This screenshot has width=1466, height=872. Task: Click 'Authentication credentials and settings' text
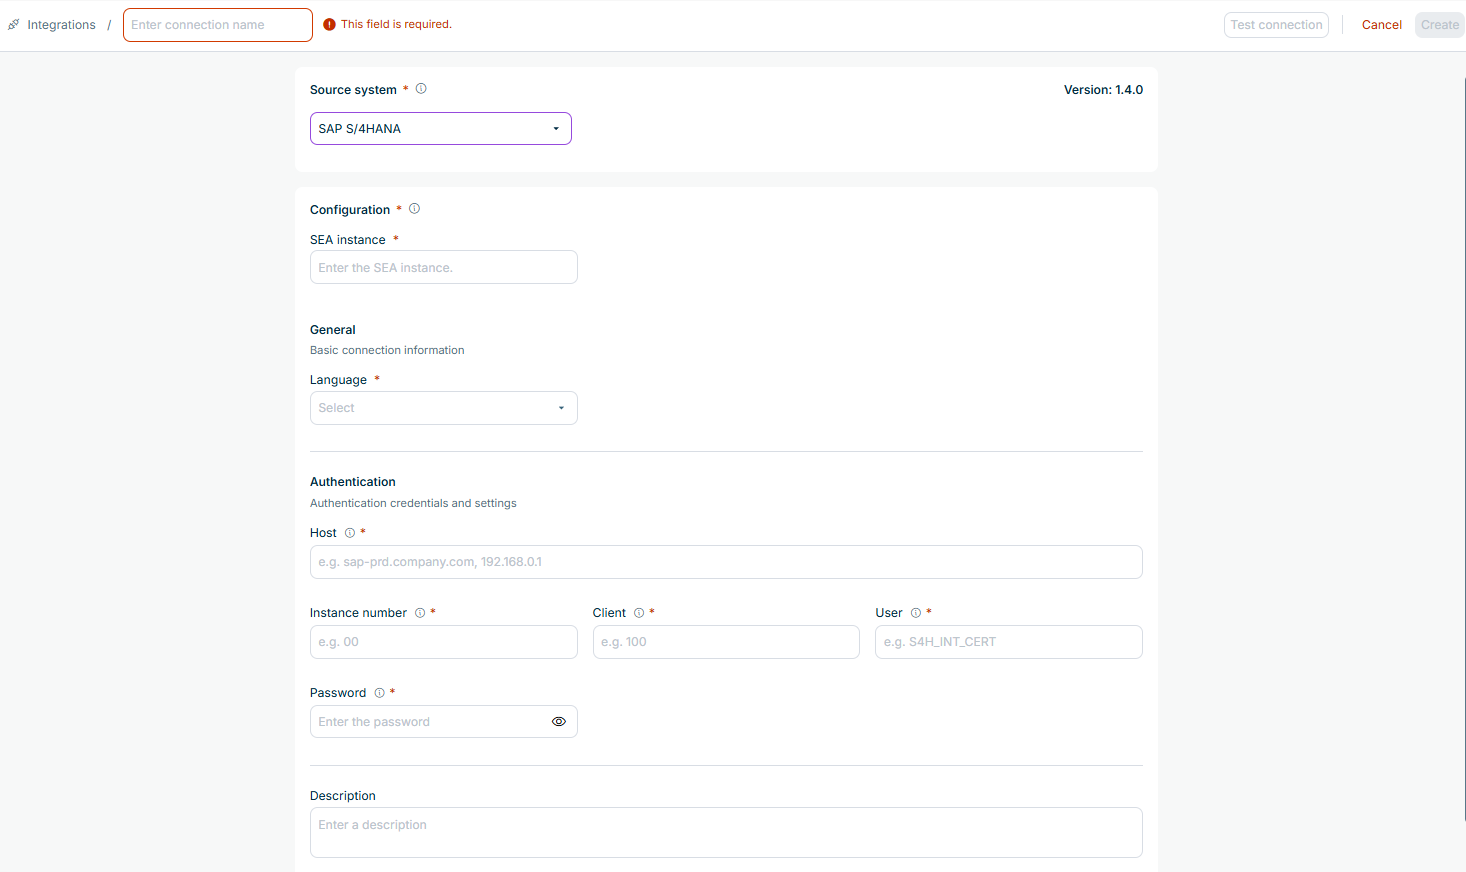(x=413, y=503)
